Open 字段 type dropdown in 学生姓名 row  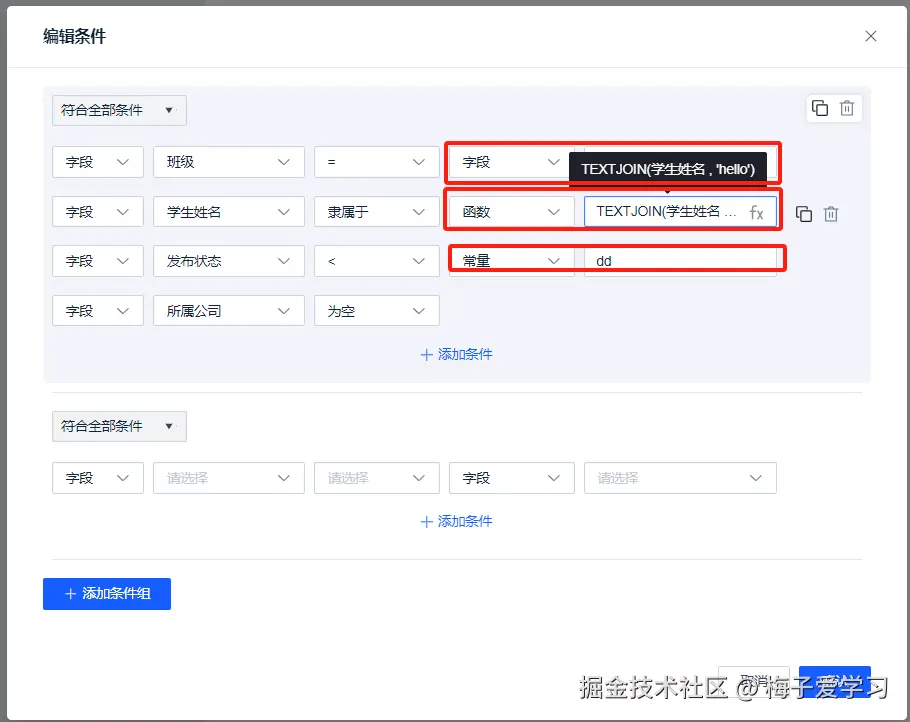tap(98, 212)
